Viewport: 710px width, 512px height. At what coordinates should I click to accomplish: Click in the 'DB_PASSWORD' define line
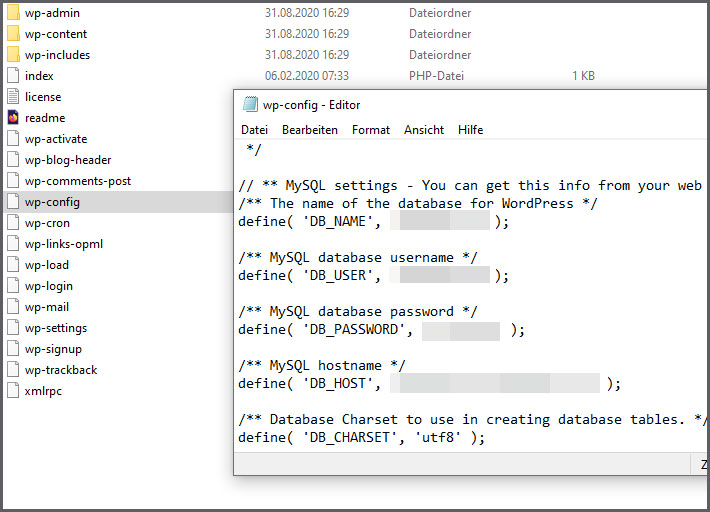point(381,330)
